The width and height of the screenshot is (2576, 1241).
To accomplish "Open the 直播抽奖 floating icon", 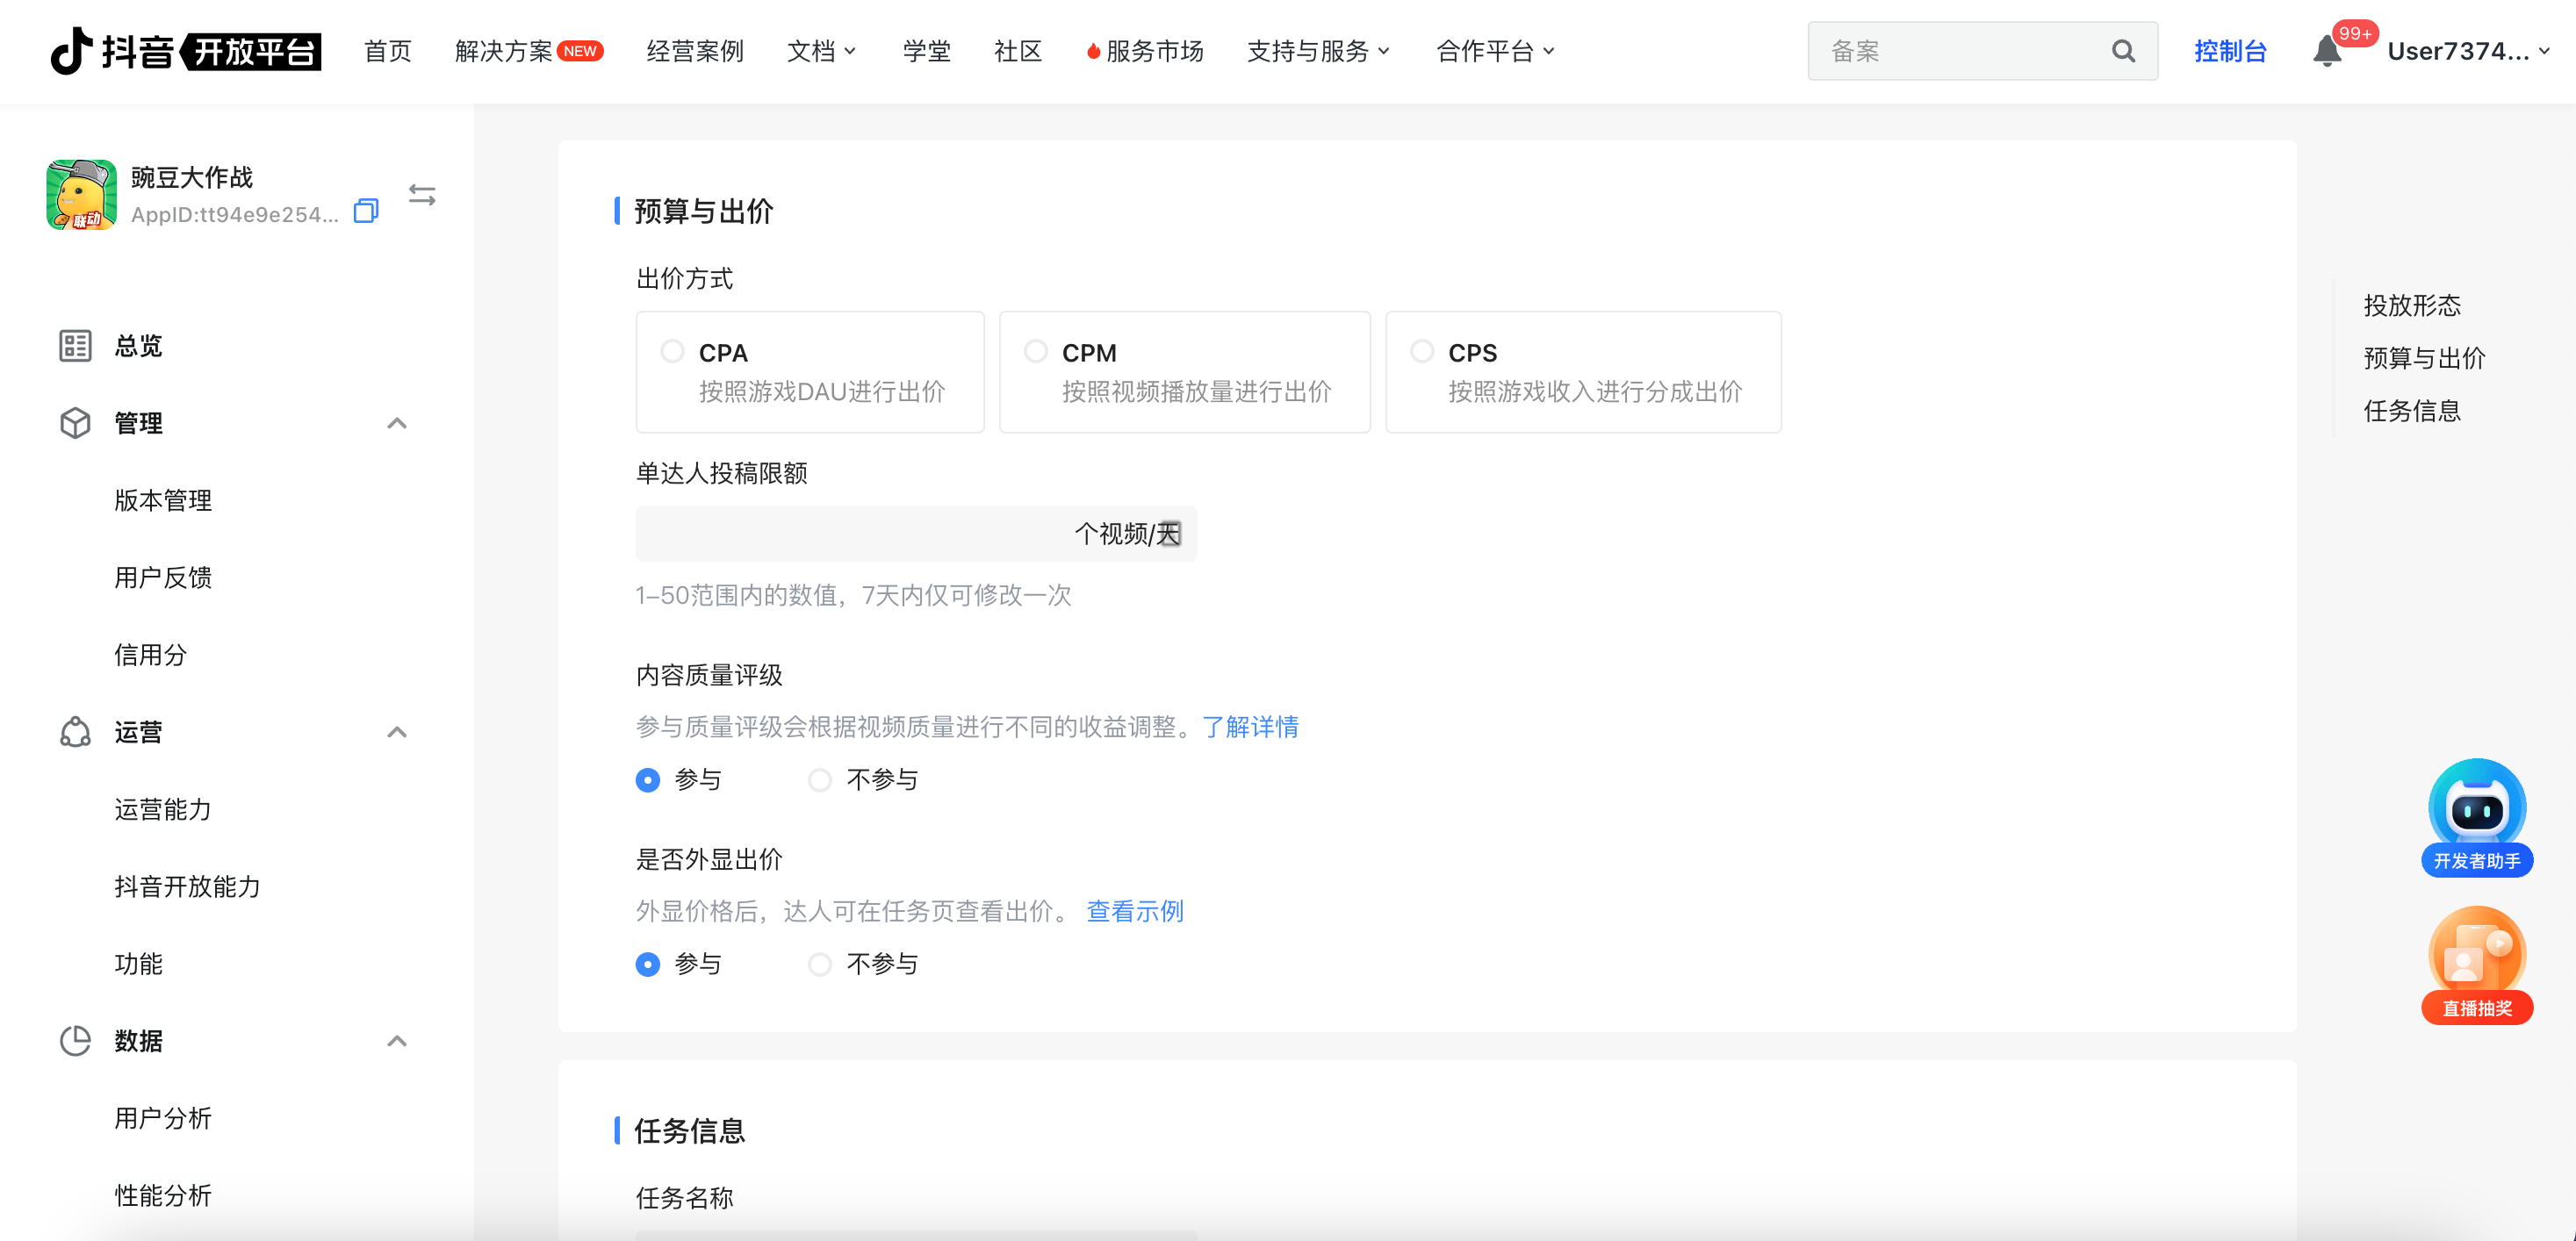I will click(x=2477, y=965).
